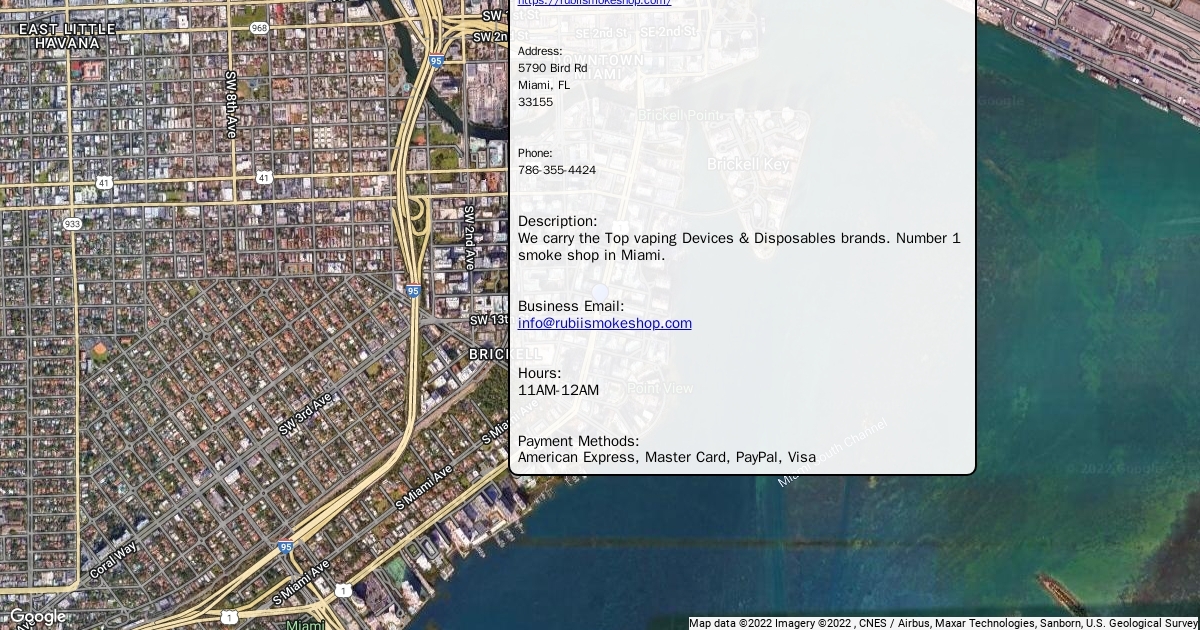This screenshot has height=630, width=1200.
Task: Click the route 41 shield near SW 8th Ave
Action: point(264,177)
